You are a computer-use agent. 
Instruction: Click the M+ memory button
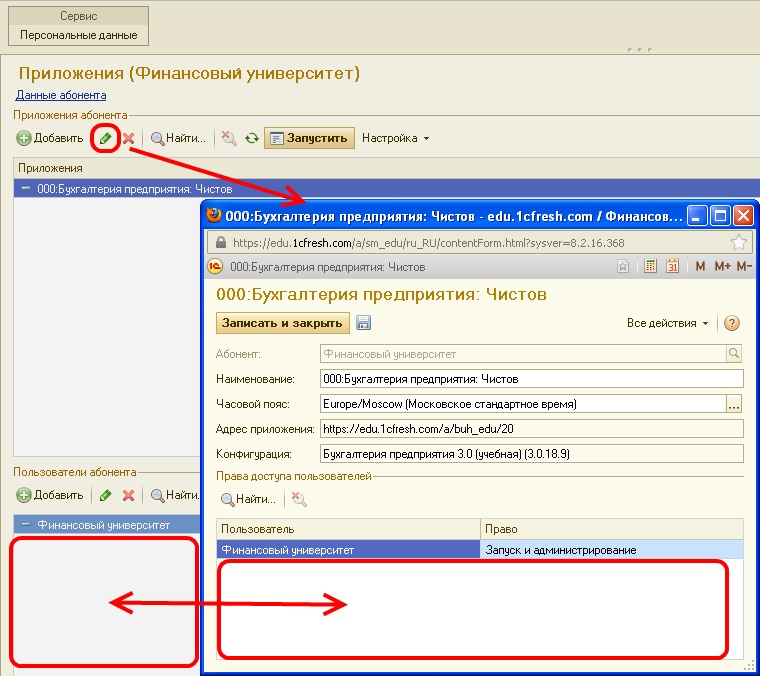723,266
